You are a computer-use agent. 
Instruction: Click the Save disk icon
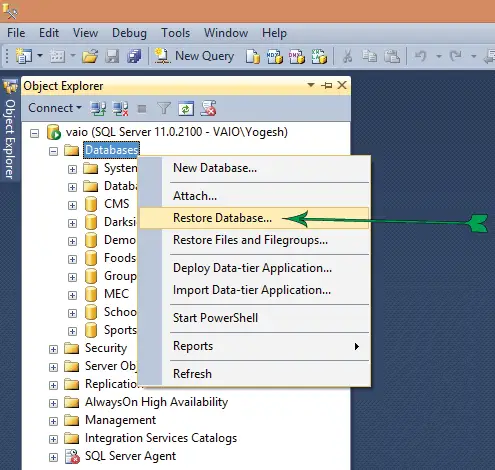click(112, 56)
